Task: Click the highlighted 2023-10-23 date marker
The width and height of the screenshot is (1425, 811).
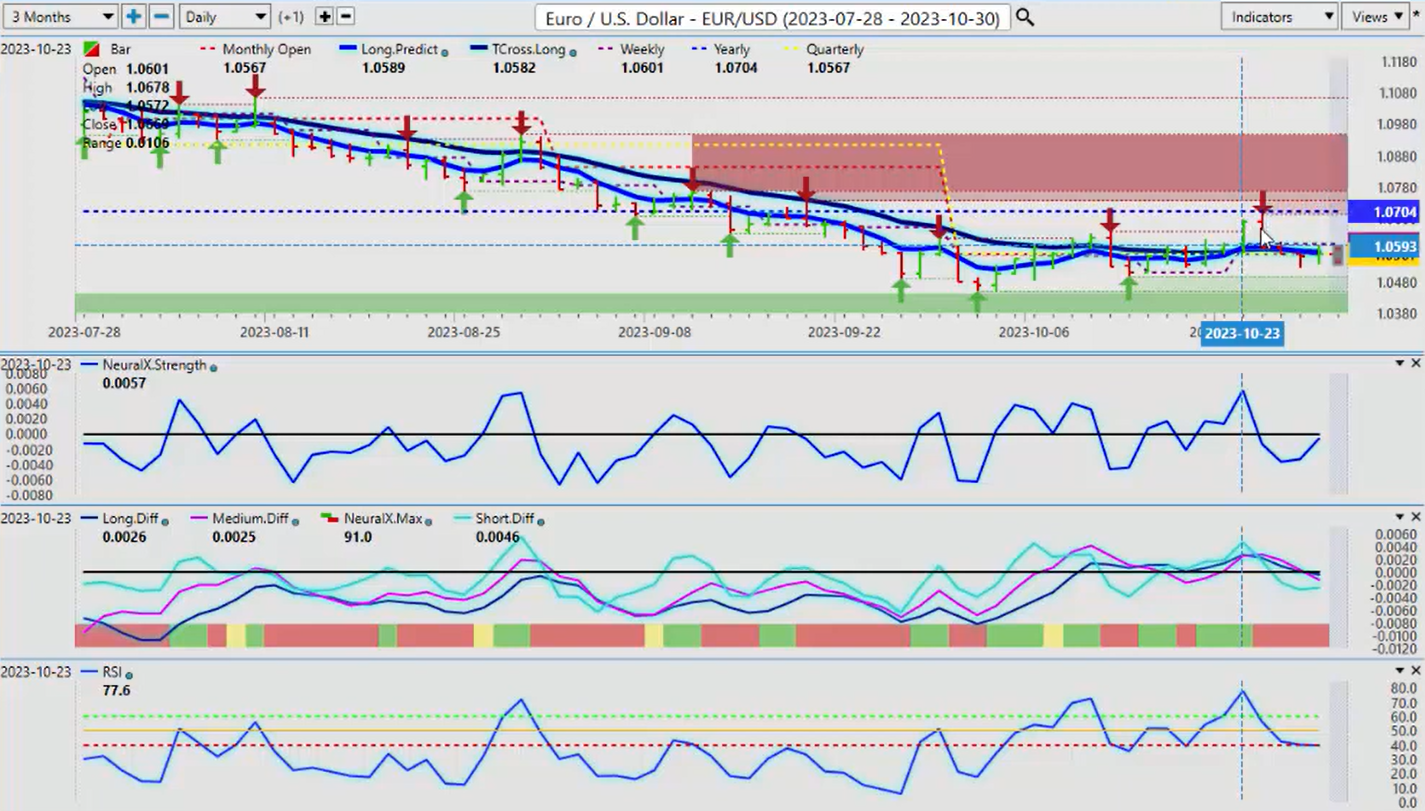Action: 1241,334
